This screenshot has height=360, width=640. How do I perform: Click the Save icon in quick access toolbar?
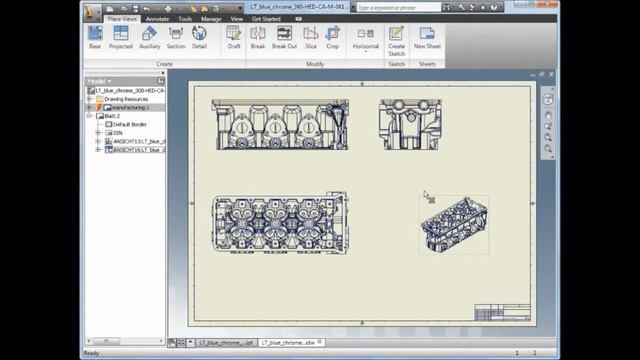pyautogui.click(x=136, y=8)
